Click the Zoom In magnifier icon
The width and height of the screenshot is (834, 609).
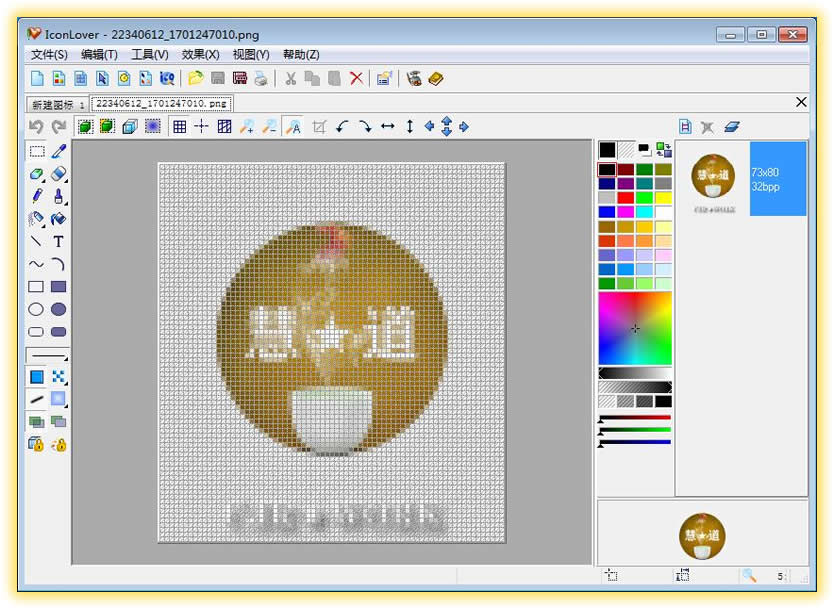tap(246, 126)
